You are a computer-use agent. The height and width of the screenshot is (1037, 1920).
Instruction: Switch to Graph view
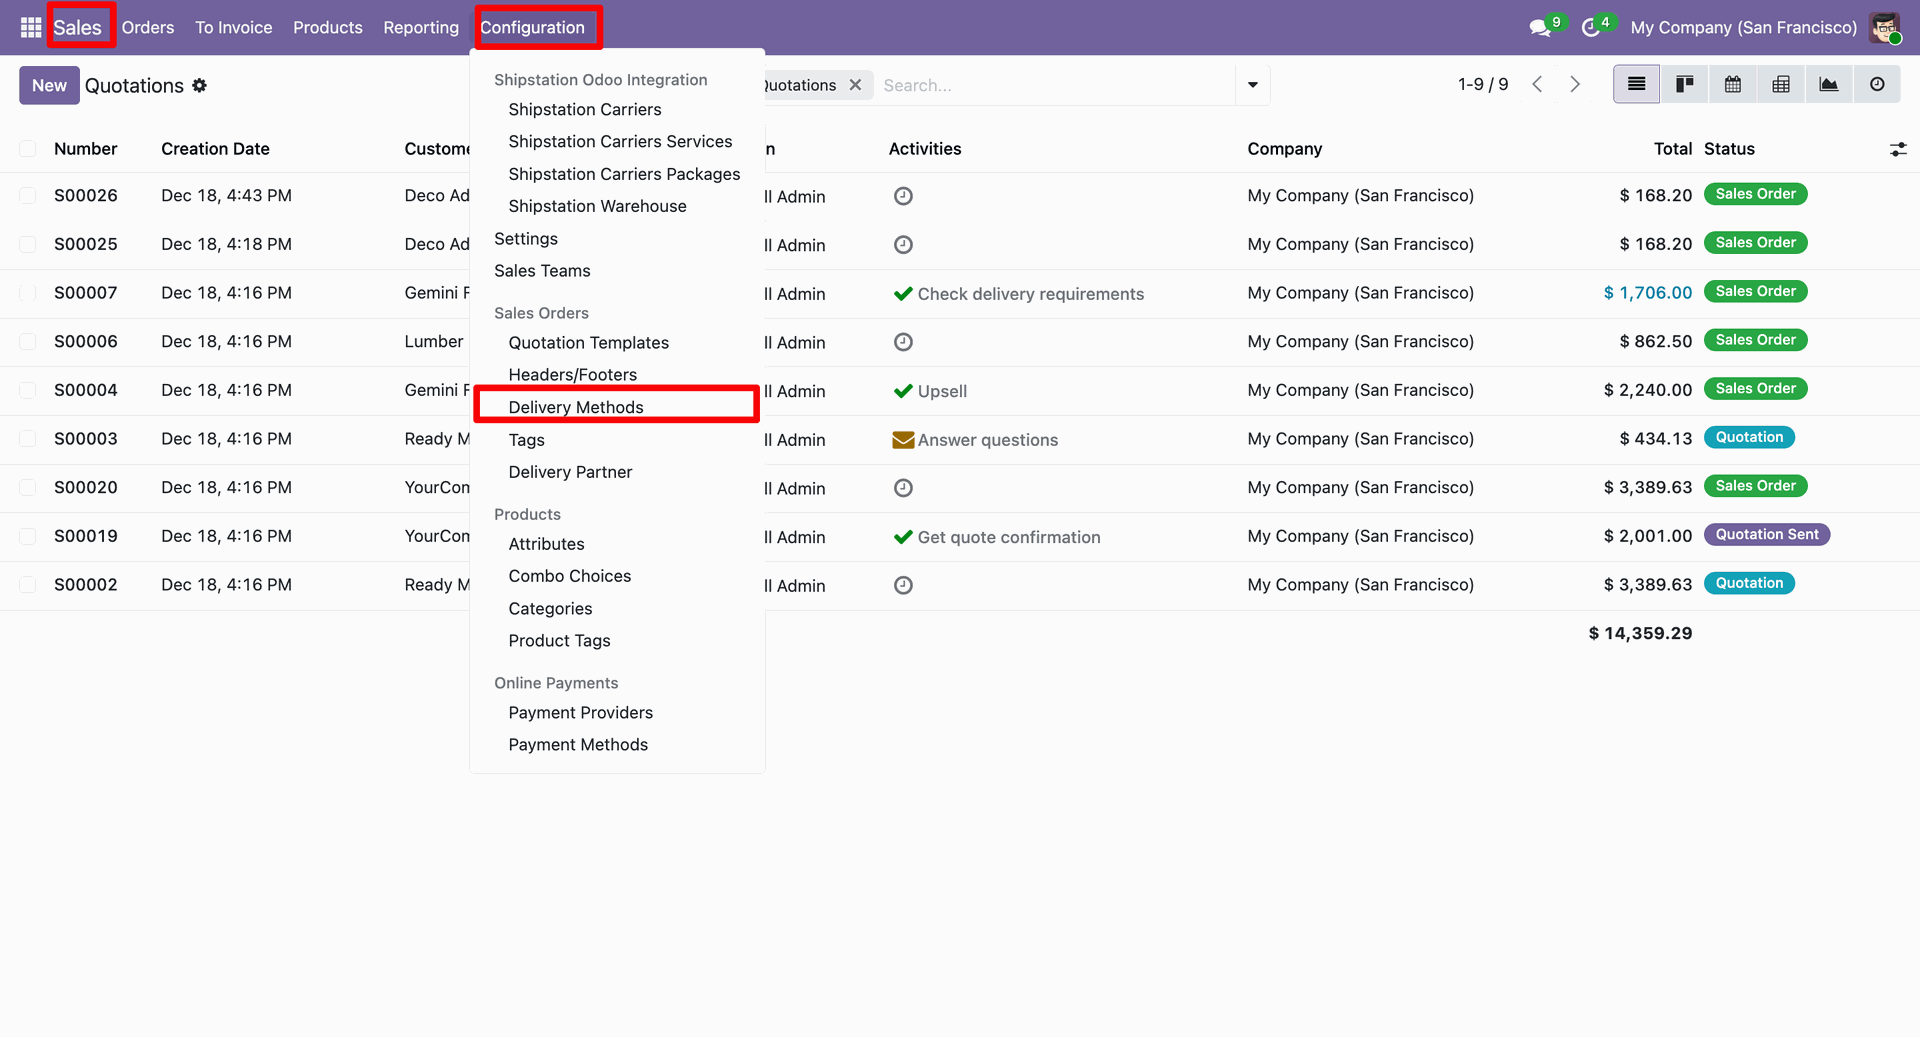pyautogui.click(x=1828, y=85)
